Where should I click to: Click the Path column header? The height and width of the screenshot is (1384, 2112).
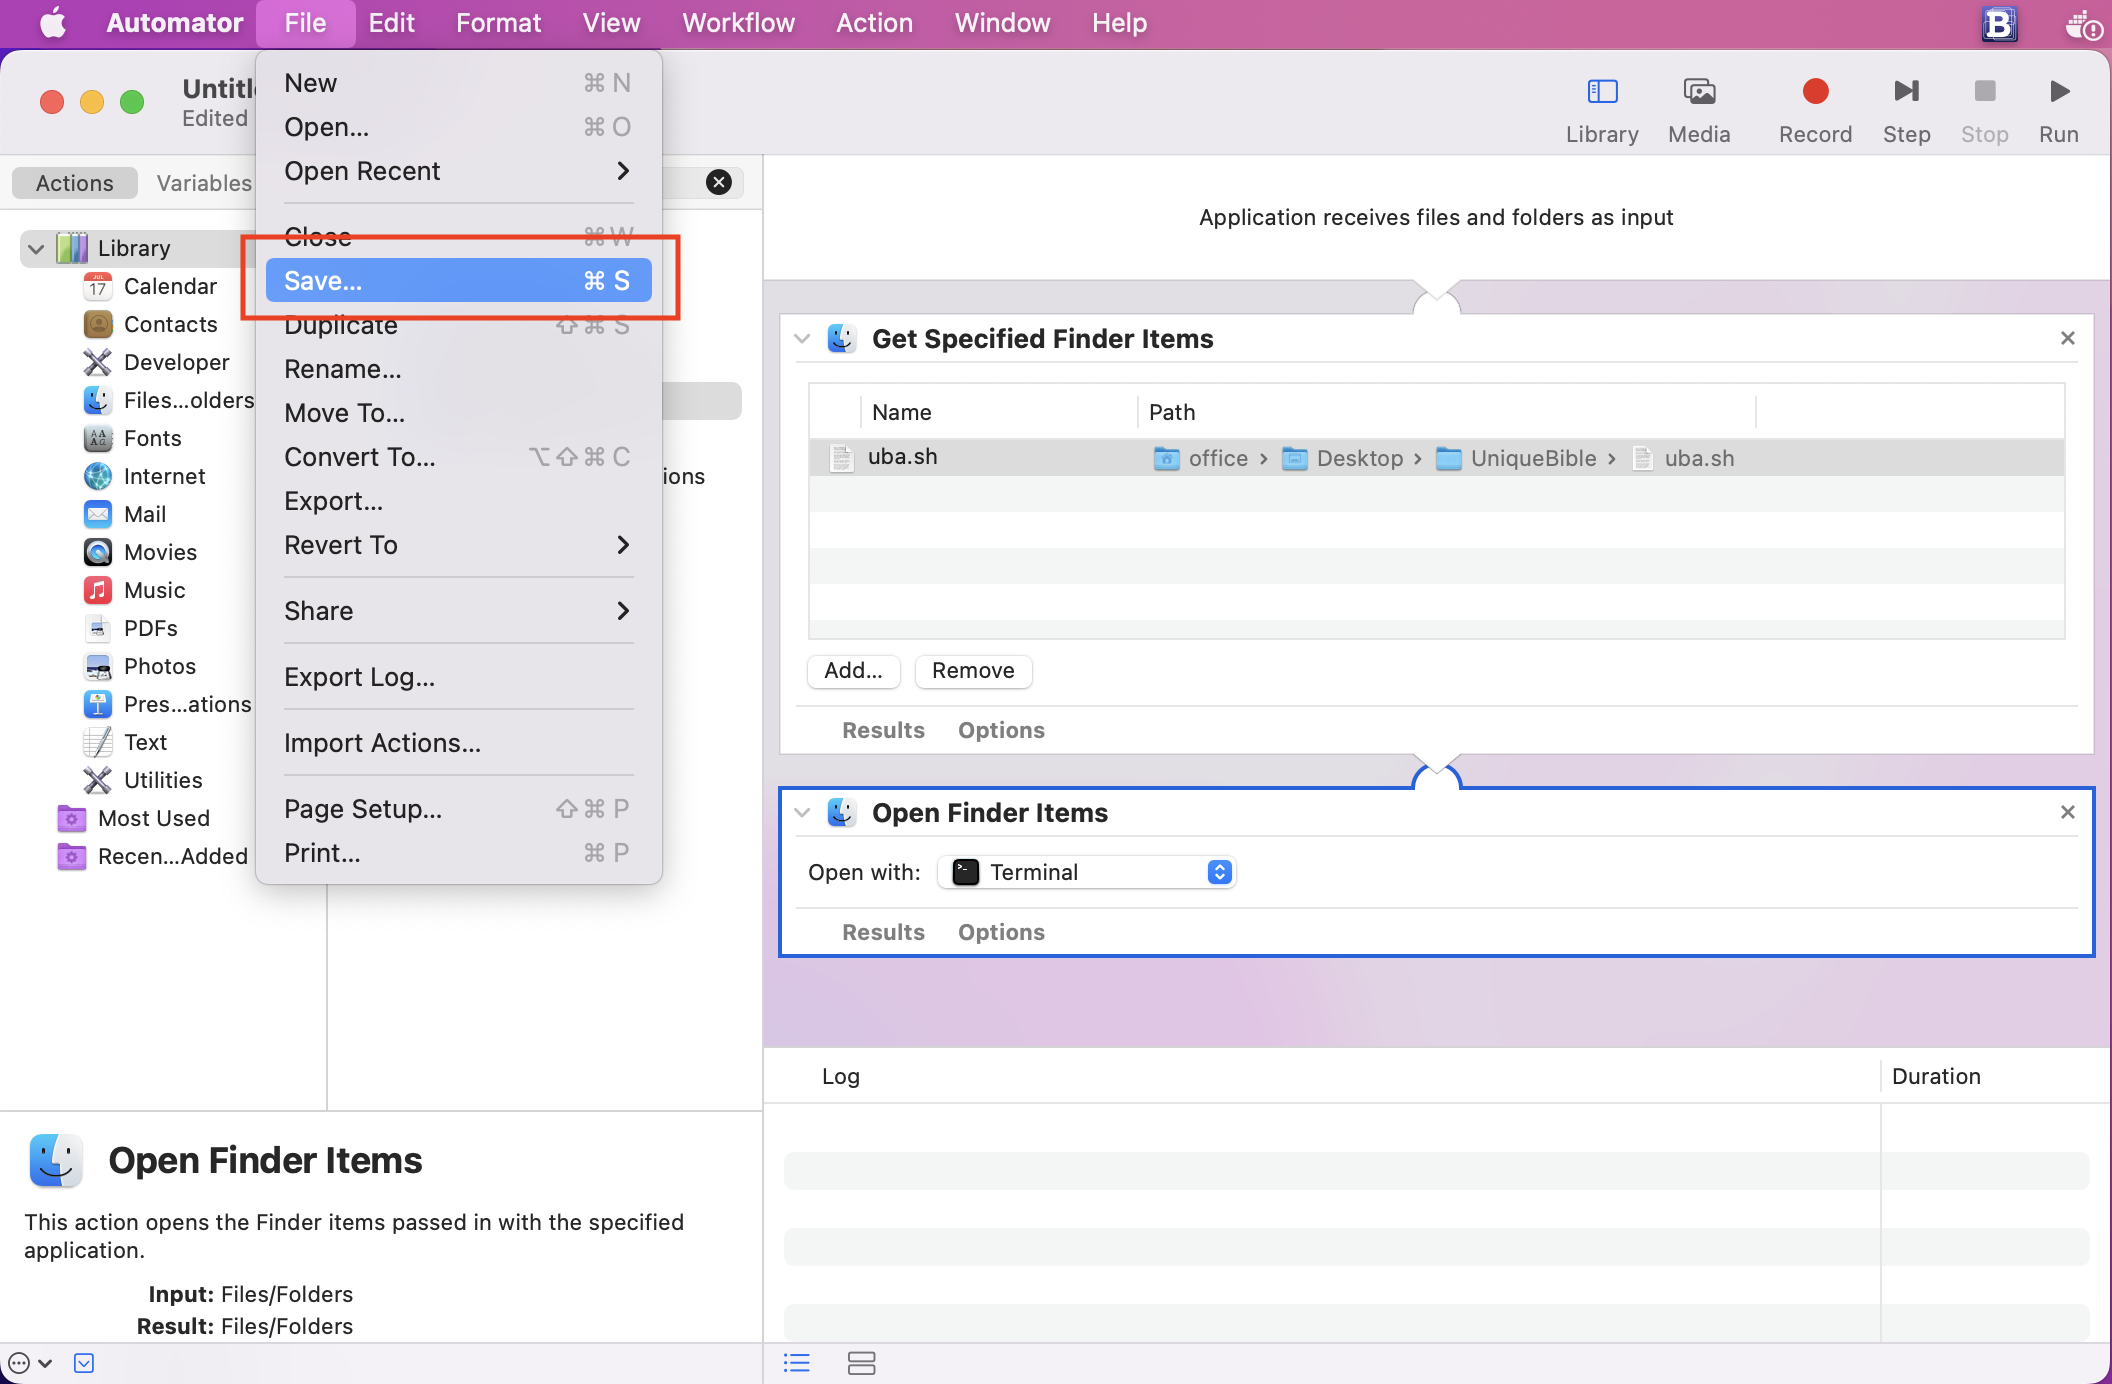click(1446, 412)
